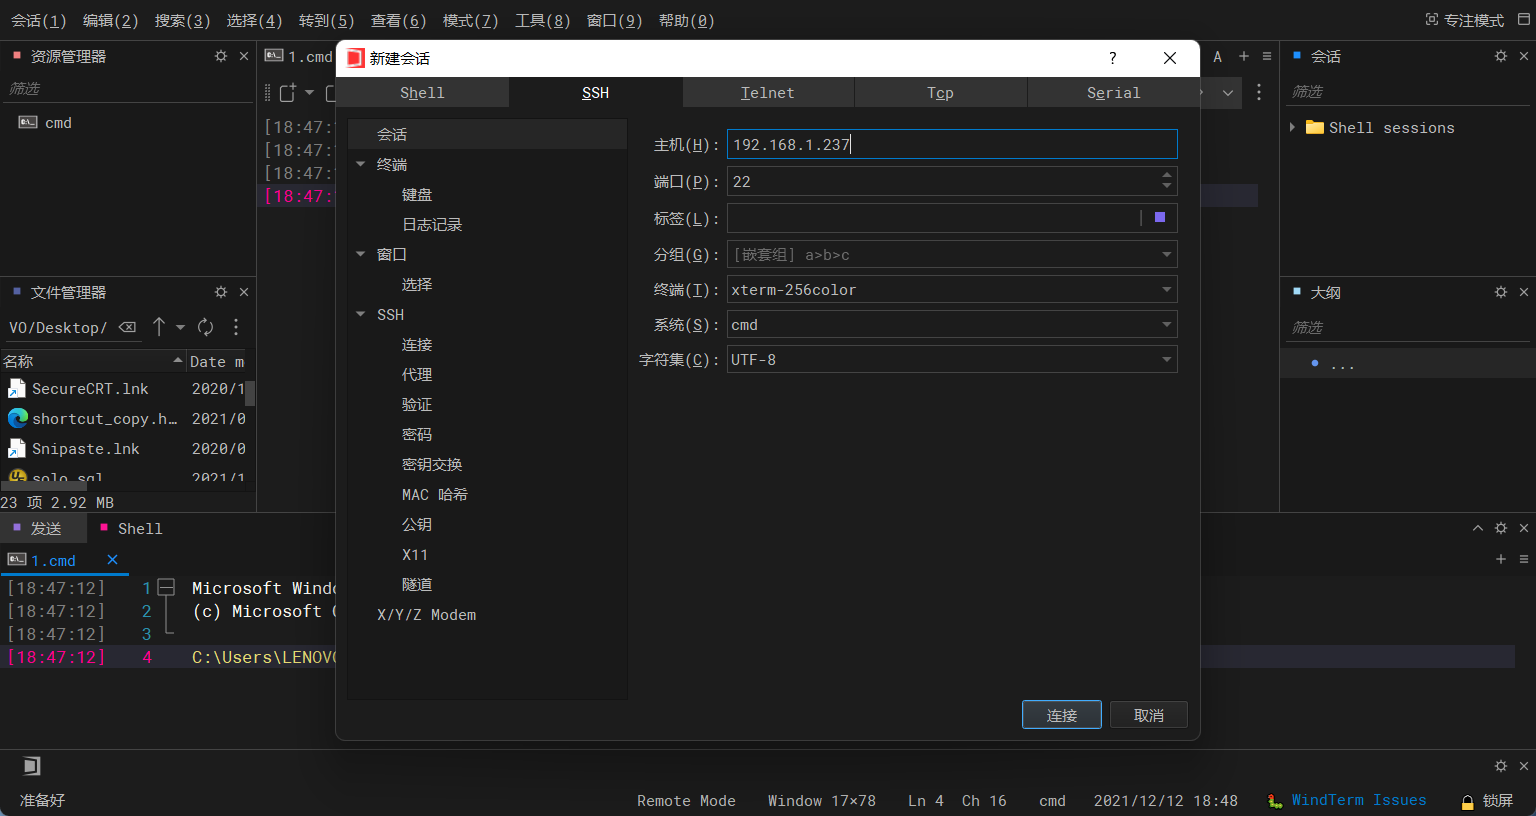Switch to bottom Shell tab
The width and height of the screenshot is (1536, 816).
[131, 528]
